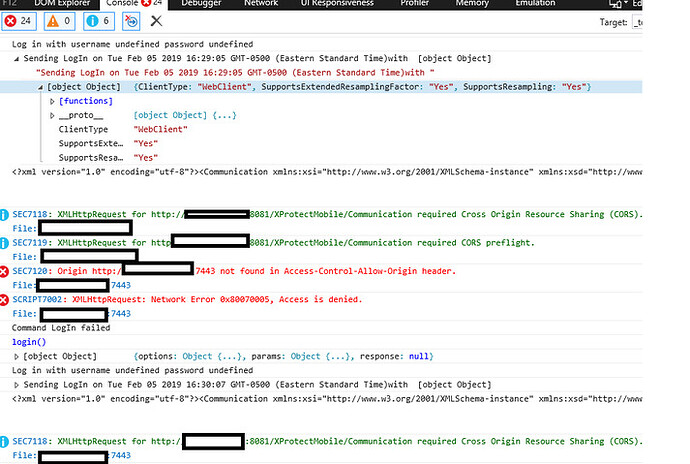Clear the console with the X icon

click(x=156, y=20)
